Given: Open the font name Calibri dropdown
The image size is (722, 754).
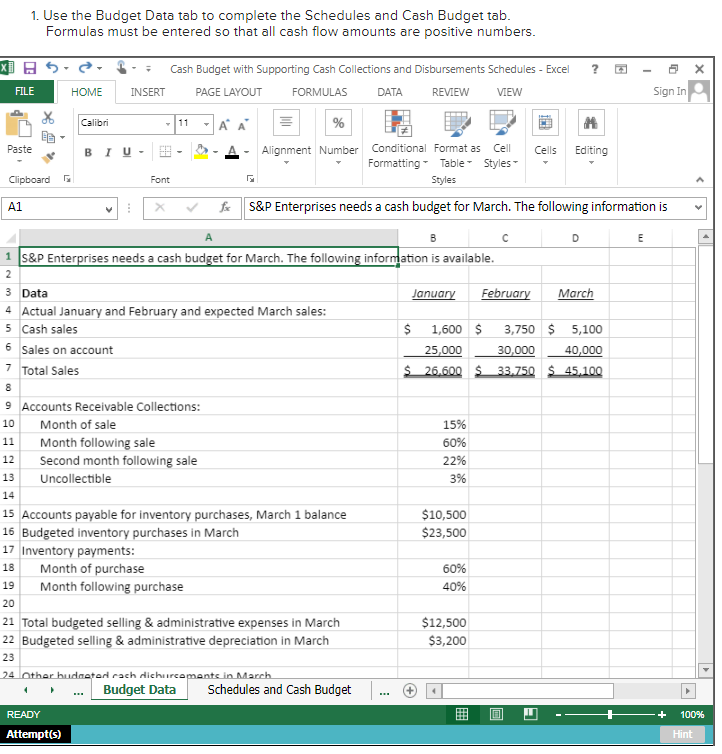Looking at the screenshot, I should tap(168, 124).
